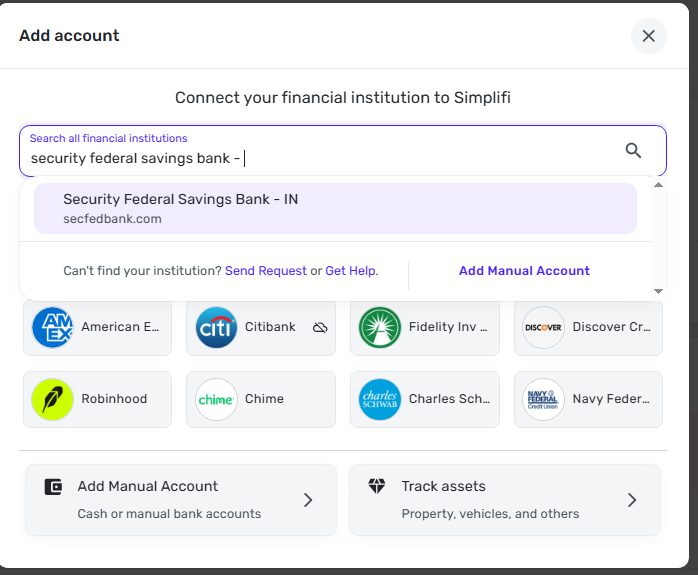
Task: Click the Discover logo icon
Action: pos(543,327)
